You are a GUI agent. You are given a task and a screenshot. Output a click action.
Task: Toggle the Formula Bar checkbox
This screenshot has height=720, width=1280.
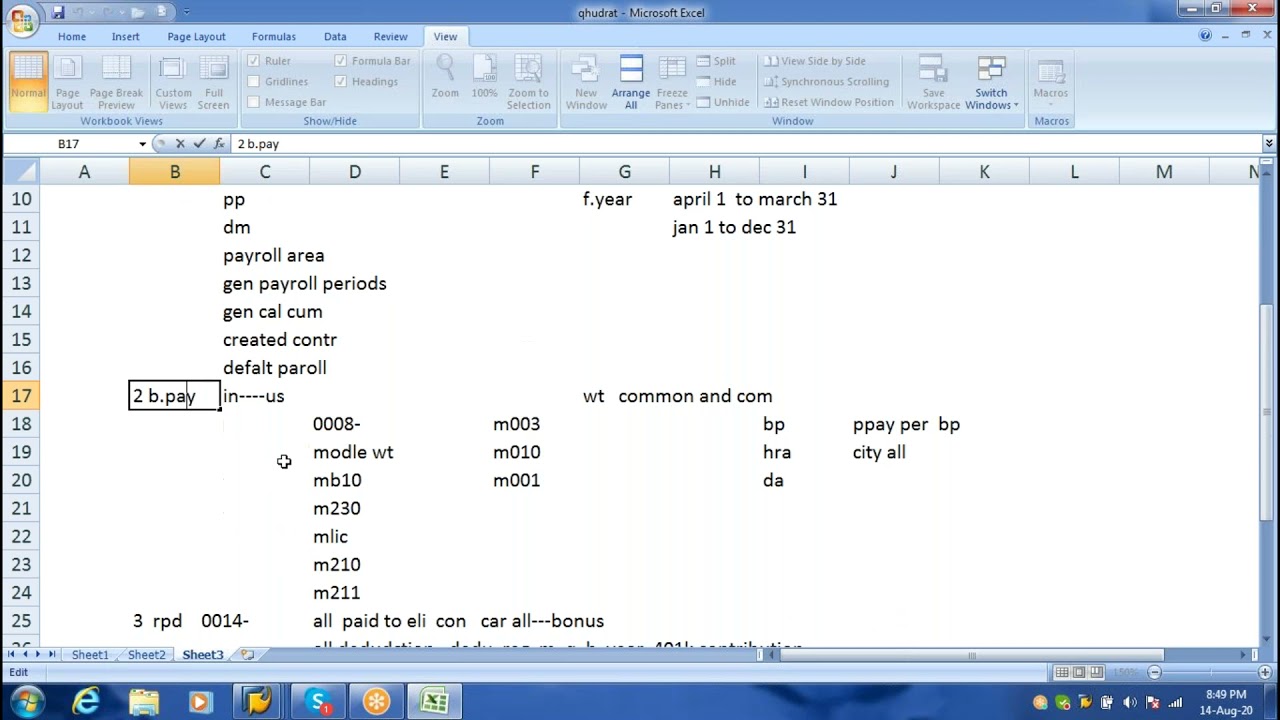point(341,61)
